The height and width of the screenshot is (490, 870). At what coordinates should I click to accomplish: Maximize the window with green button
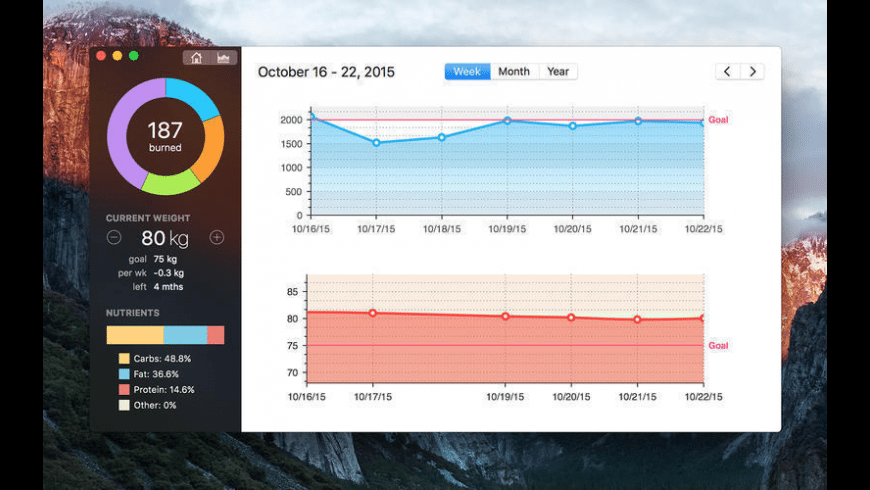pyautogui.click(x=134, y=55)
